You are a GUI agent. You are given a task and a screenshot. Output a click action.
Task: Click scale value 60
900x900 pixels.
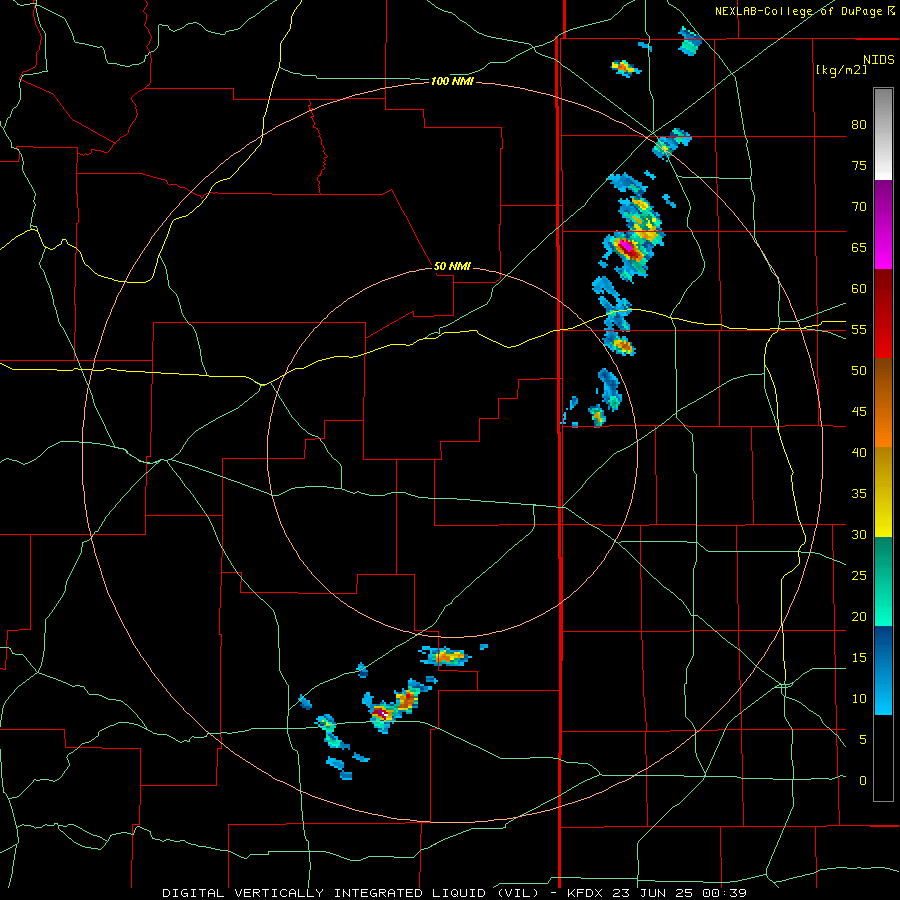pyautogui.click(x=859, y=289)
